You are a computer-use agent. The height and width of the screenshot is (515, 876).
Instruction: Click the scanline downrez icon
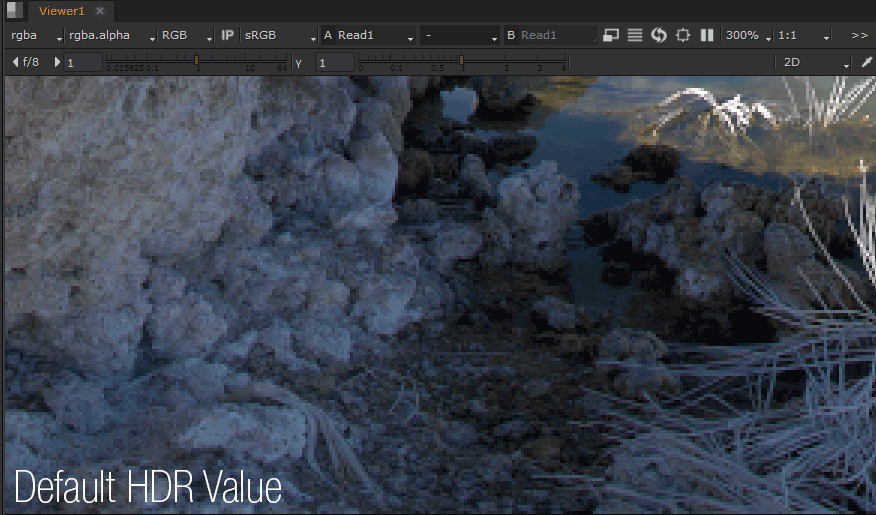click(635, 35)
